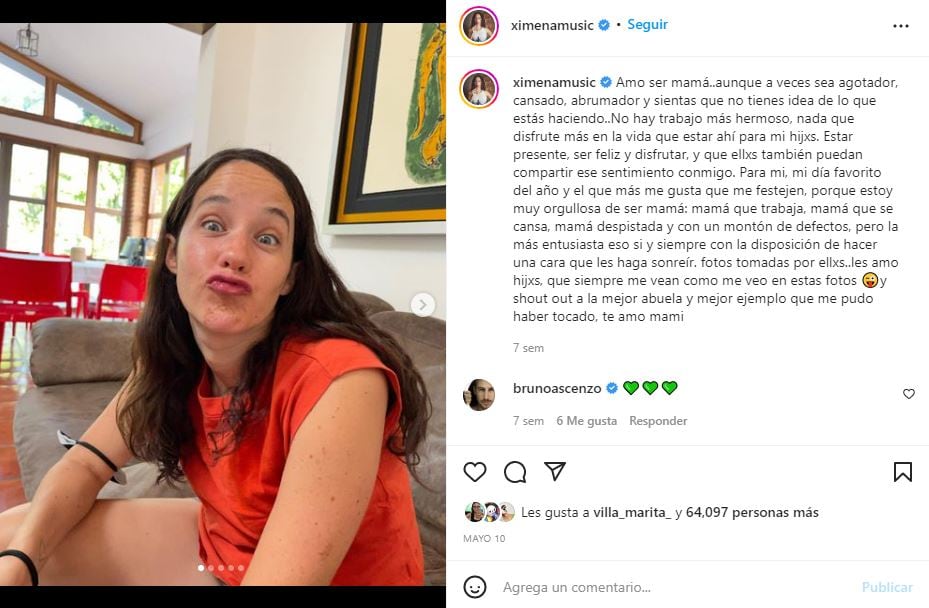The width and height of the screenshot is (929, 608).
Task: Save post with bookmark icon
Action: [902, 472]
